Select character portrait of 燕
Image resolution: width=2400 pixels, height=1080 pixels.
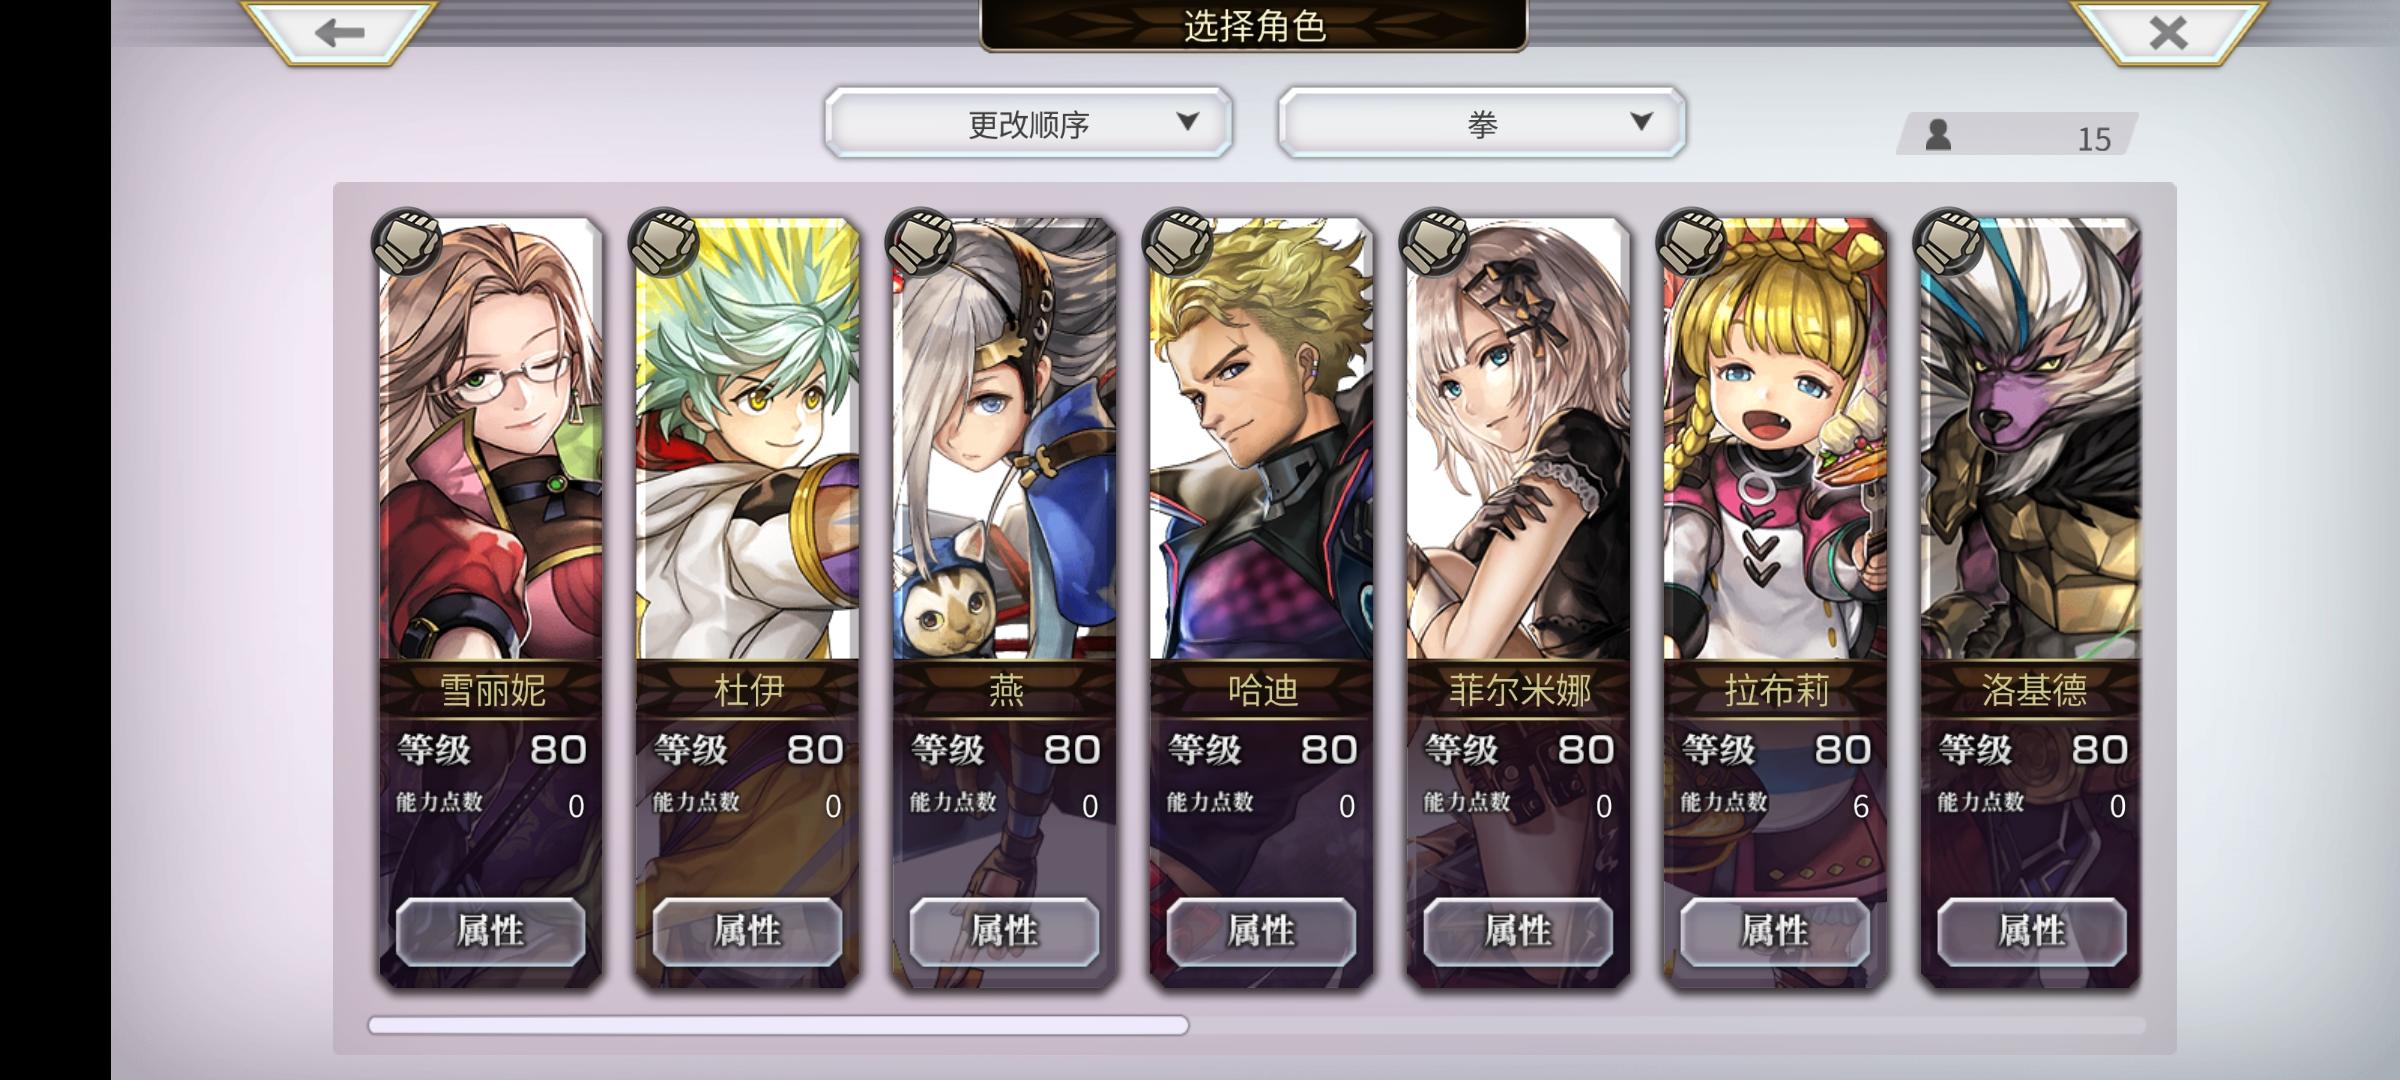[x=1004, y=440]
